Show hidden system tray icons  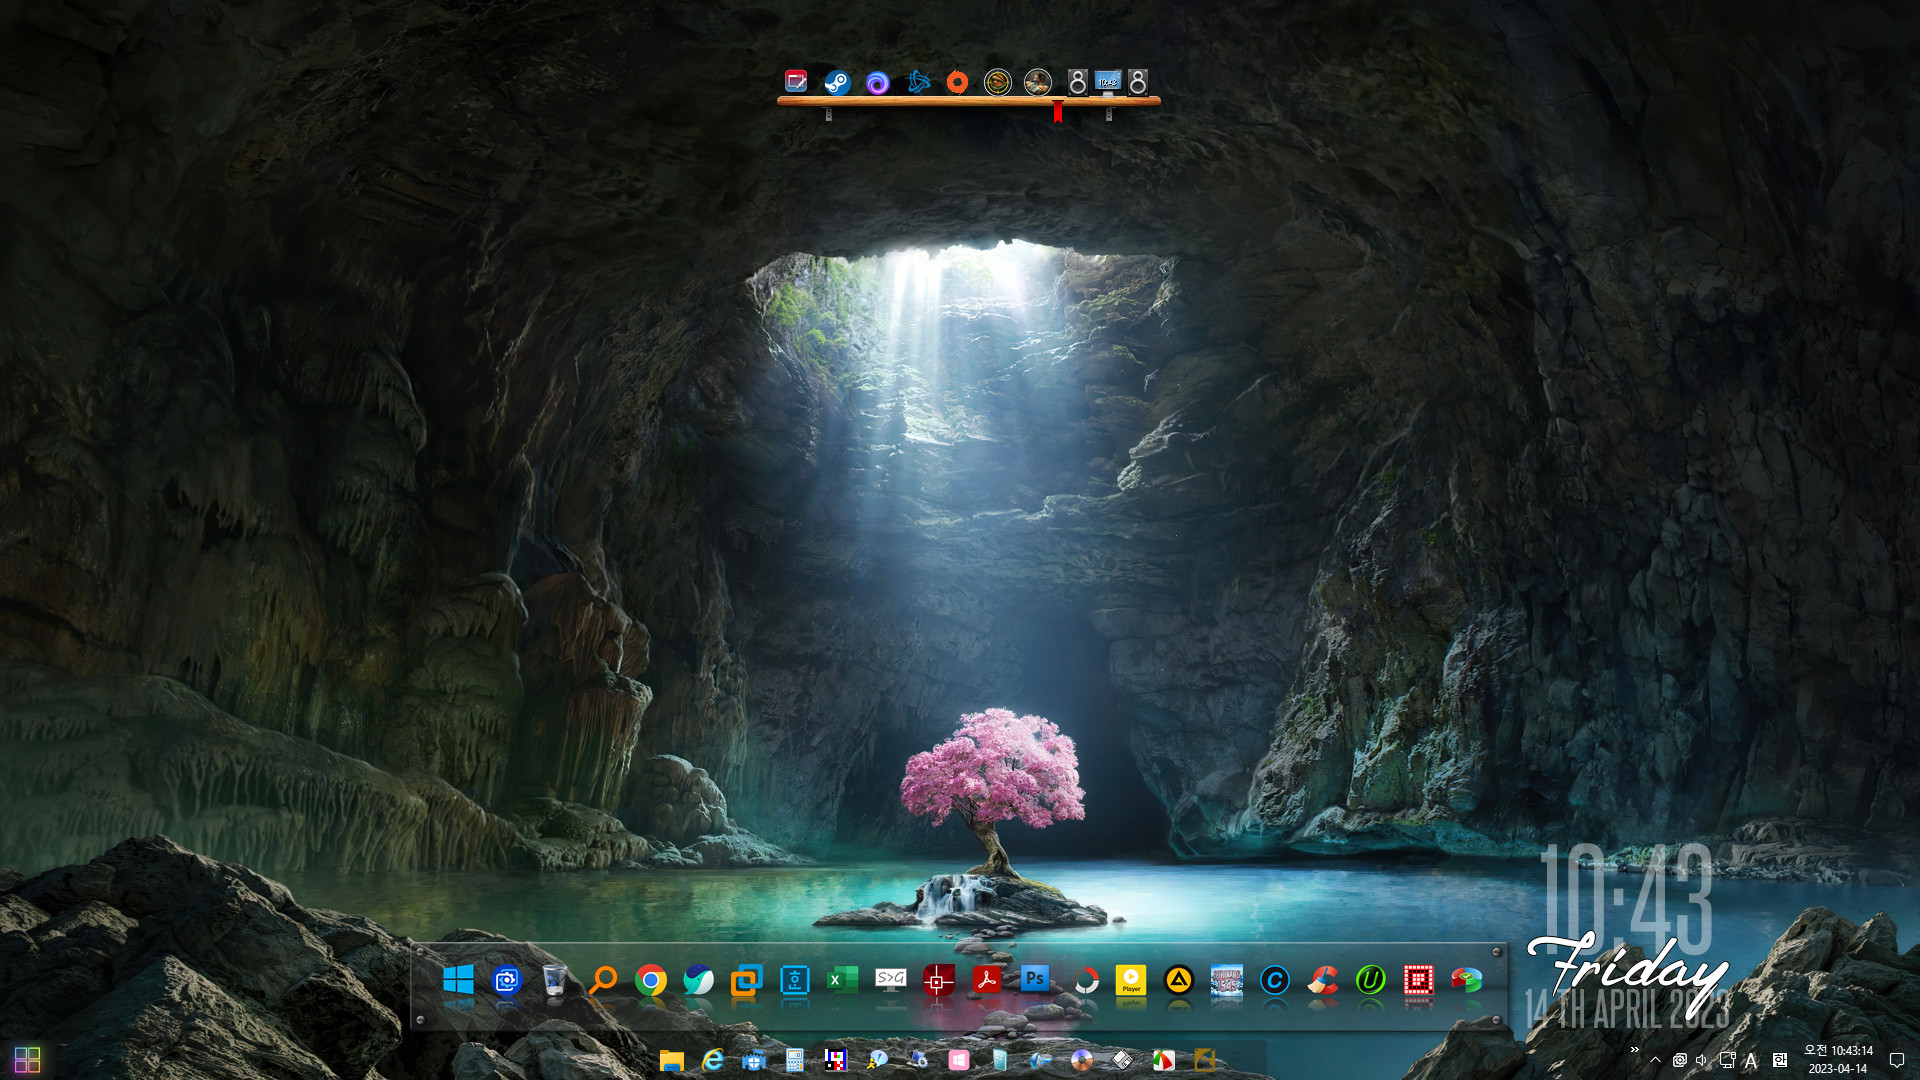[1656, 1061]
